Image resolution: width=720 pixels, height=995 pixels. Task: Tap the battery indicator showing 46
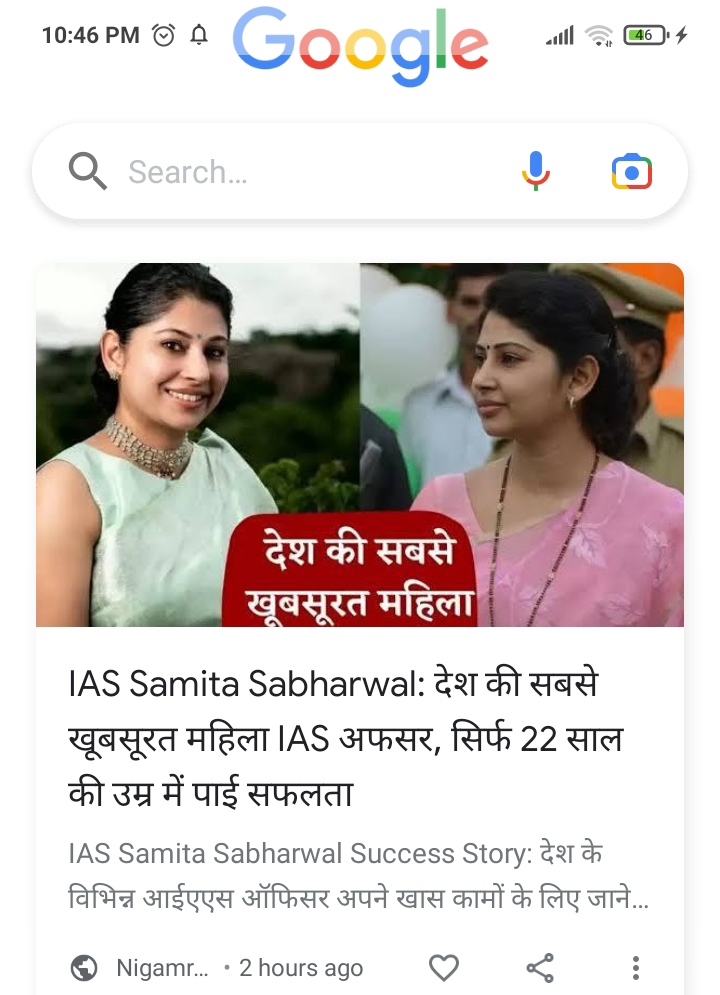click(x=646, y=35)
